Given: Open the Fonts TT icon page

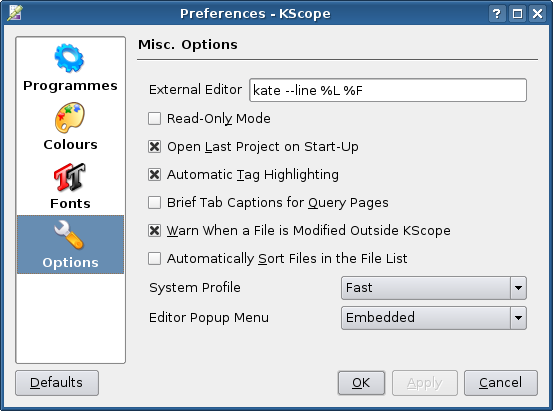Looking at the screenshot, I should click(x=69, y=177).
